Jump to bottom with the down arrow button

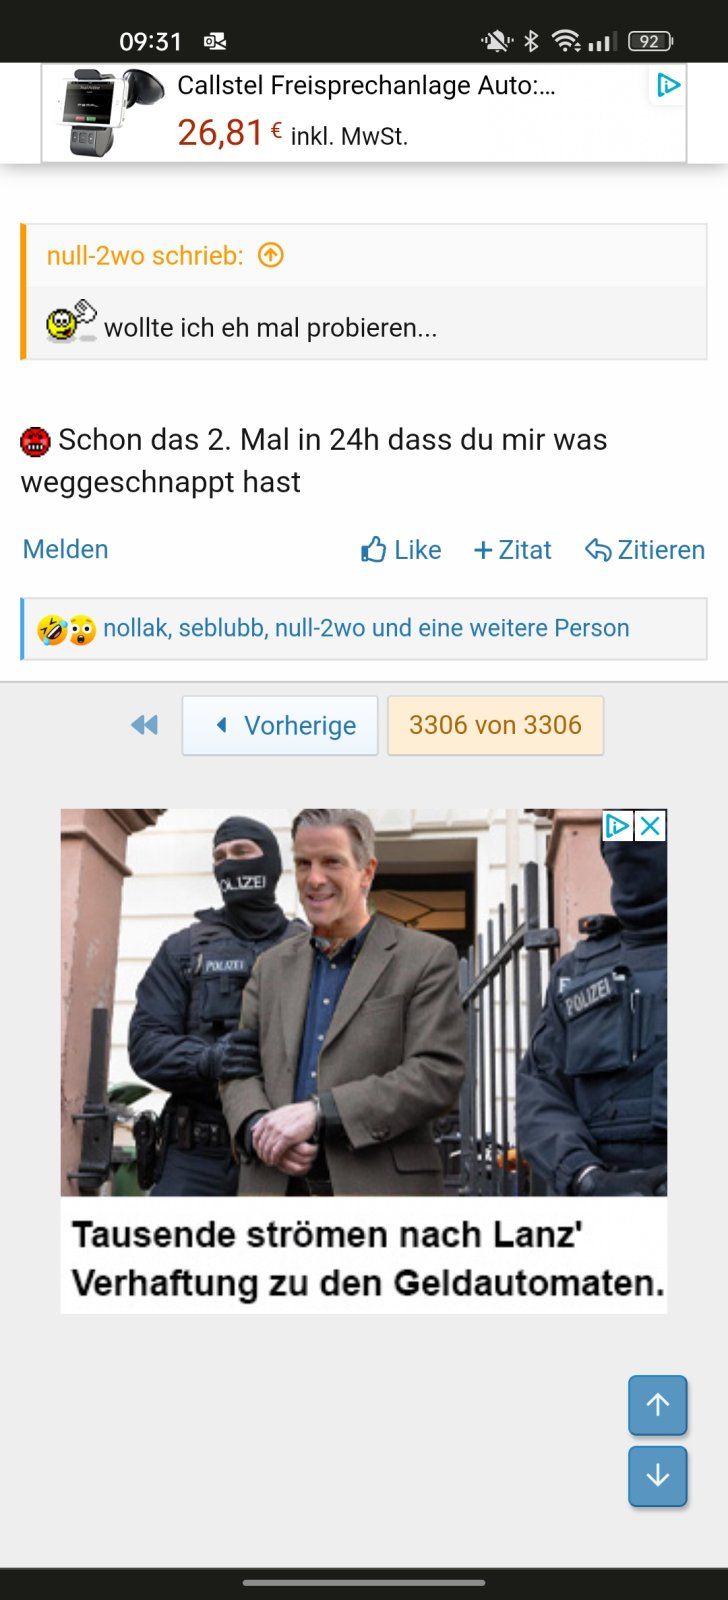pyautogui.click(x=657, y=1476)
